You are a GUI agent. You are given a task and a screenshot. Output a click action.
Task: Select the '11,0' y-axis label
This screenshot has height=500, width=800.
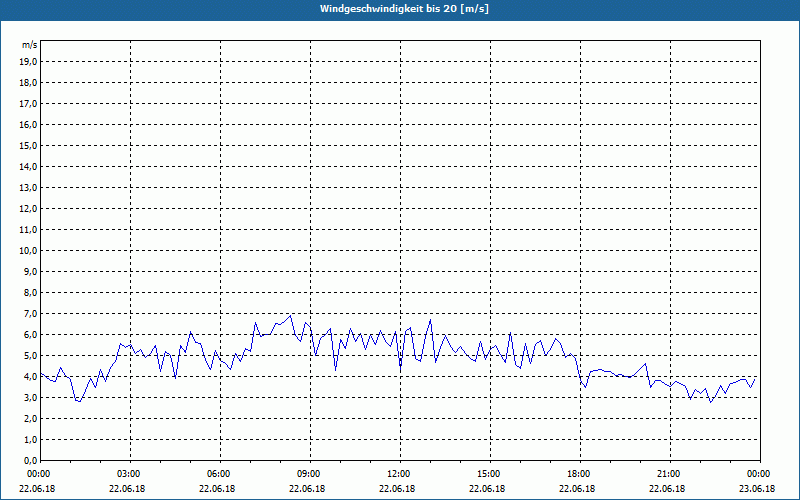28,230
